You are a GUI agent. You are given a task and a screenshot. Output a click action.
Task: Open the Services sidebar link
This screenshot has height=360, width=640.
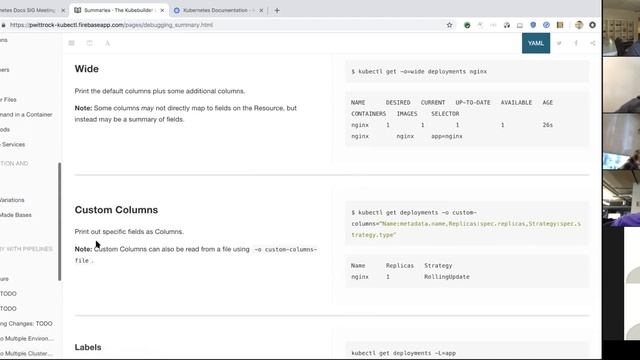coord(13,144)
